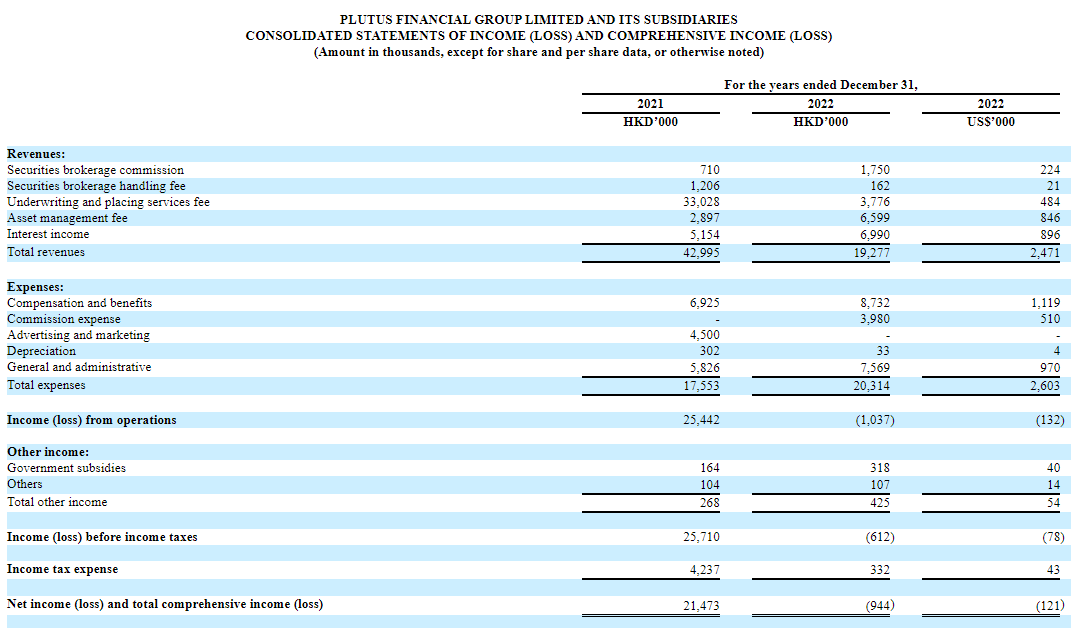Click the 2021 advertising value 4,500
The image size is (1076, 628).
click(705, 335)
